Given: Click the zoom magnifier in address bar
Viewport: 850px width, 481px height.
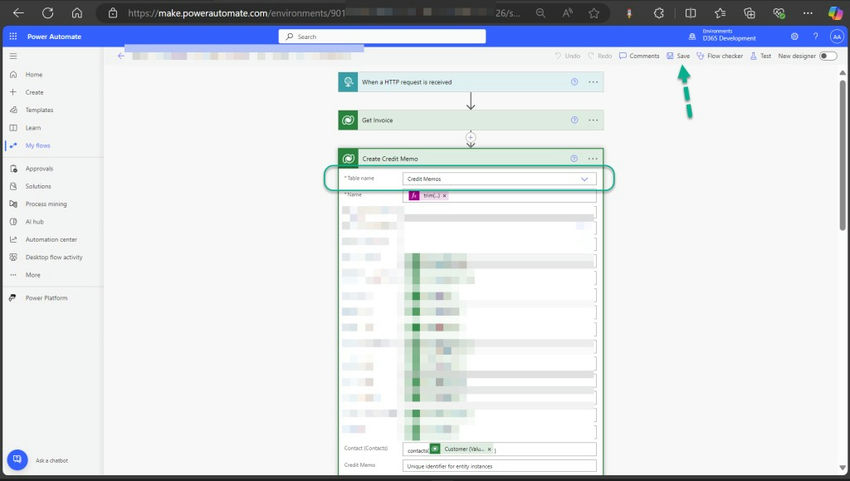Looking at the screenshot, I should pos(540,13).
